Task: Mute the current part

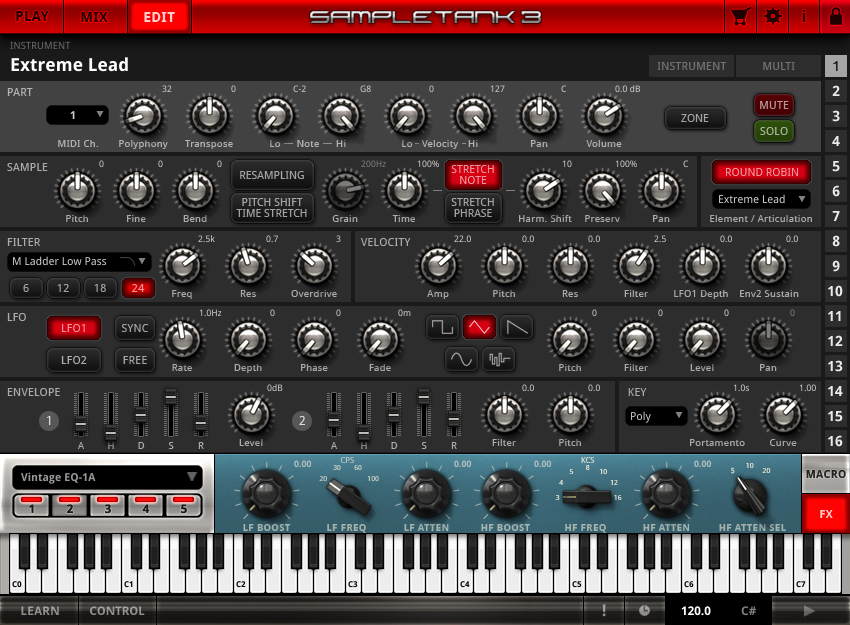Action: tap(773, 105)
